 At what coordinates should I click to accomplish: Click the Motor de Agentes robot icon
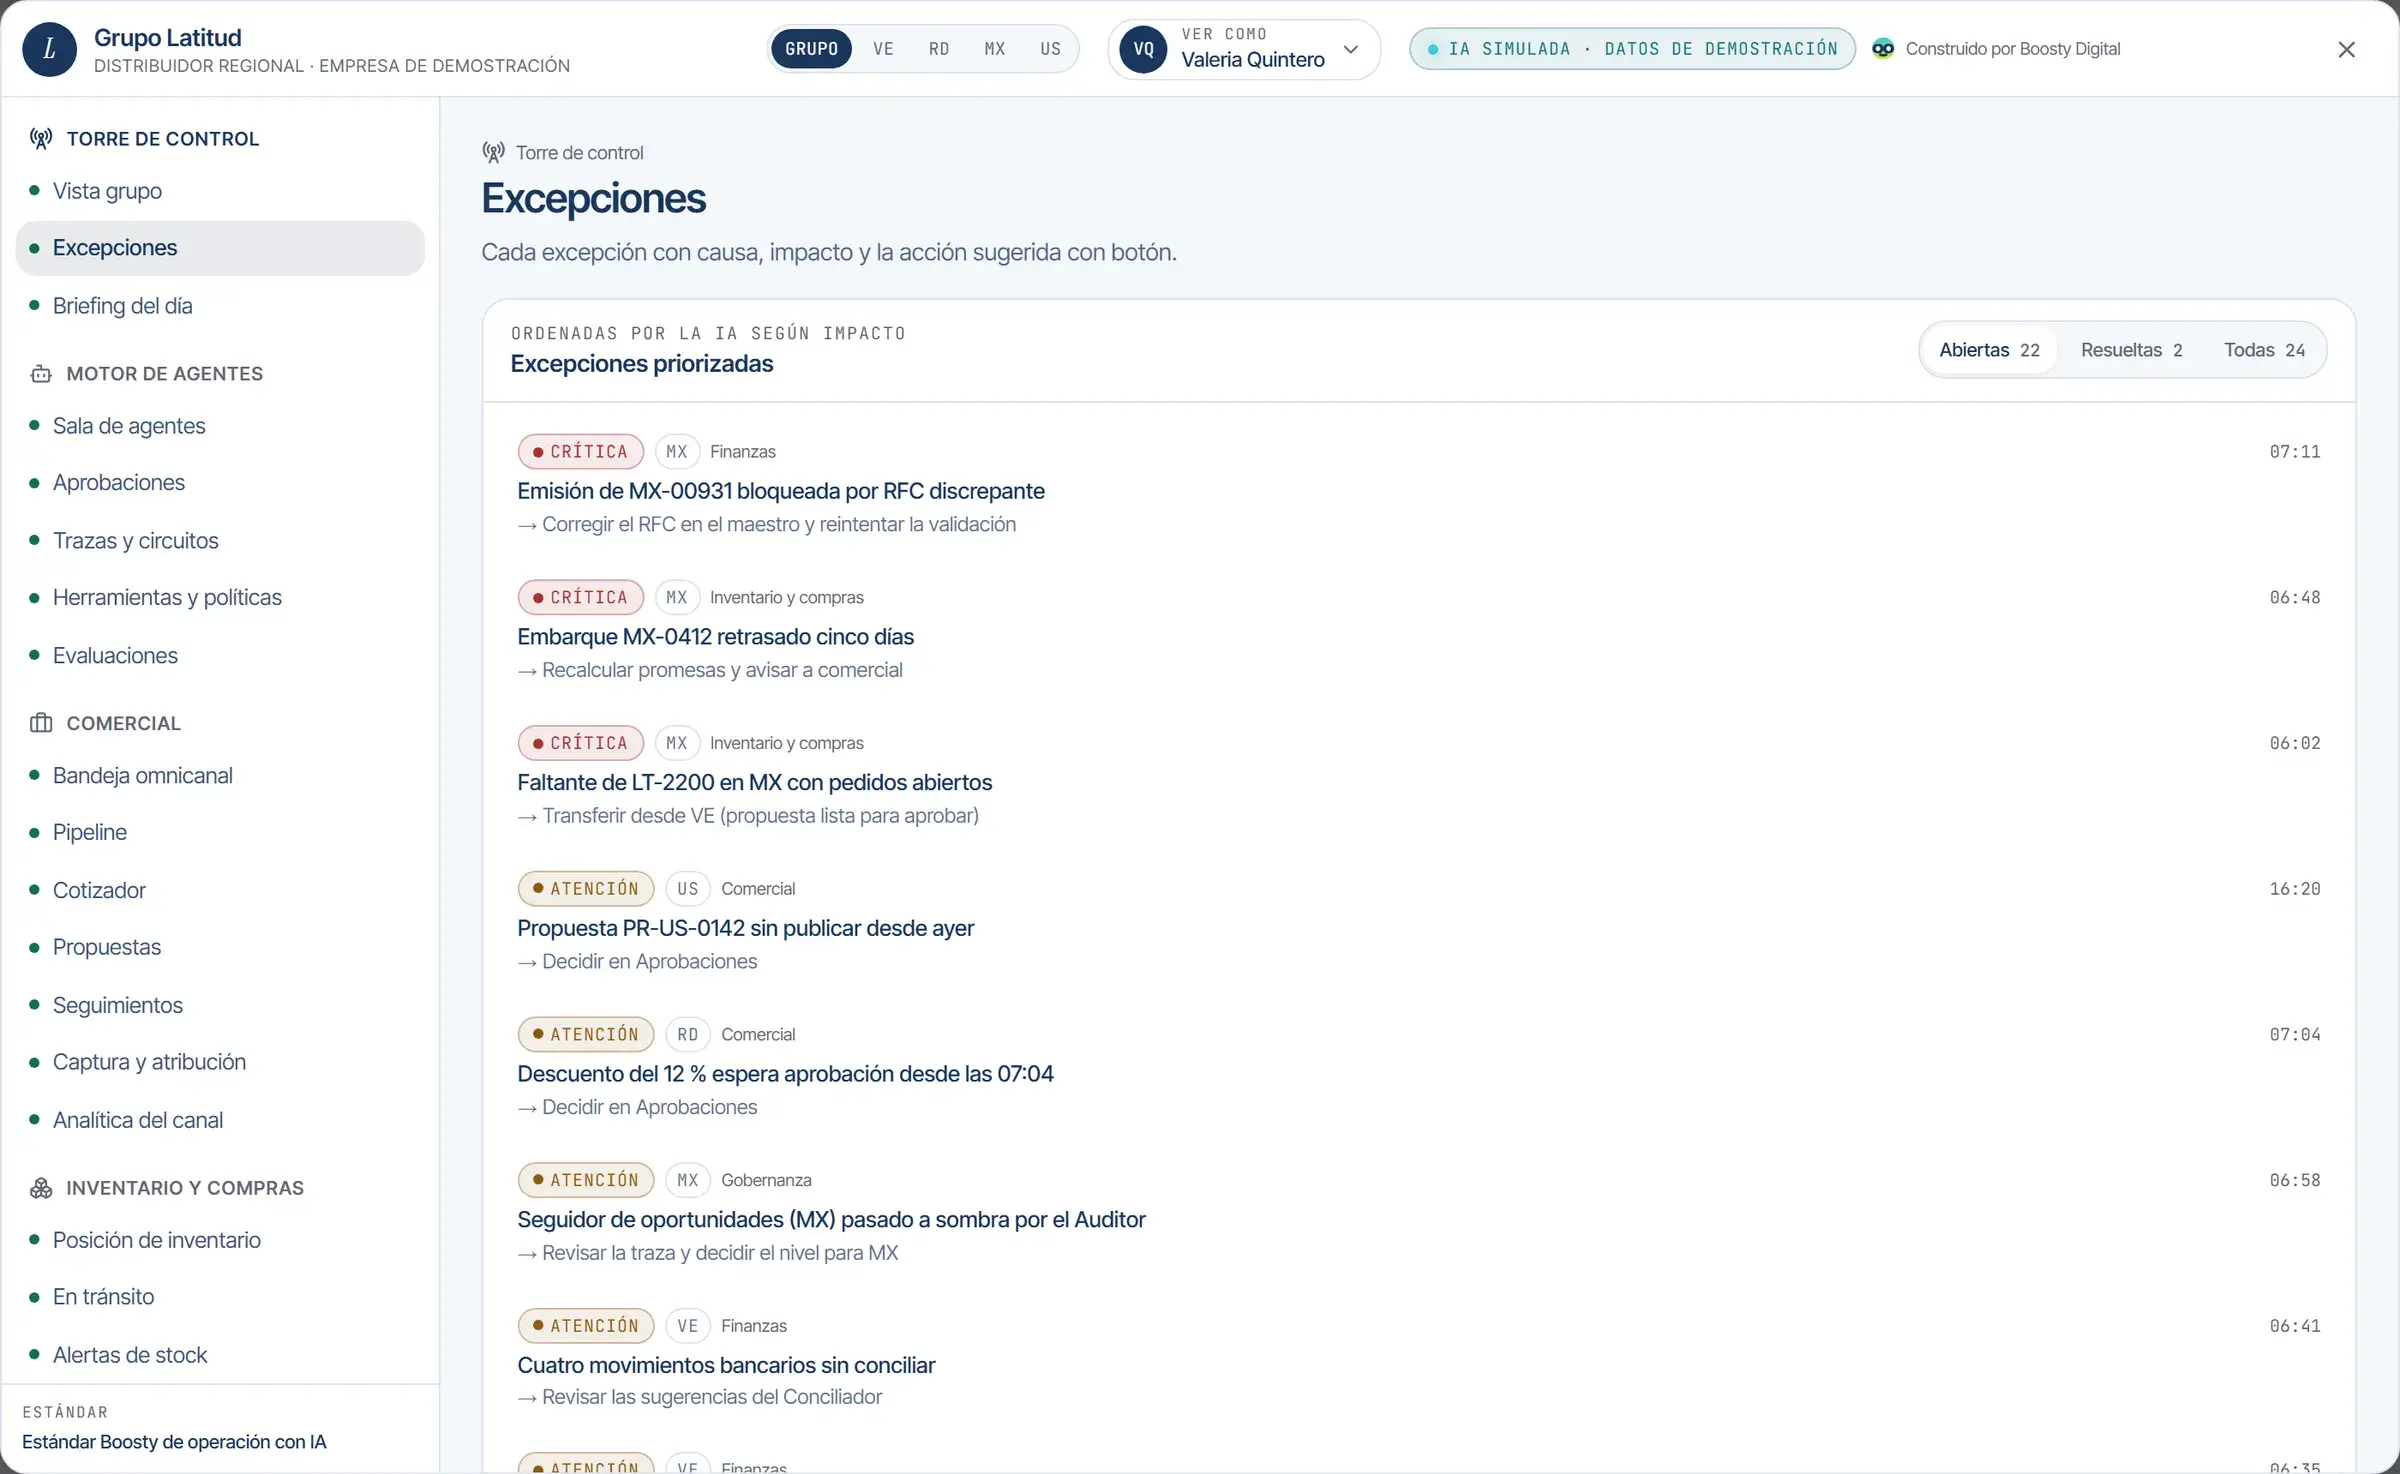point(41,374)
